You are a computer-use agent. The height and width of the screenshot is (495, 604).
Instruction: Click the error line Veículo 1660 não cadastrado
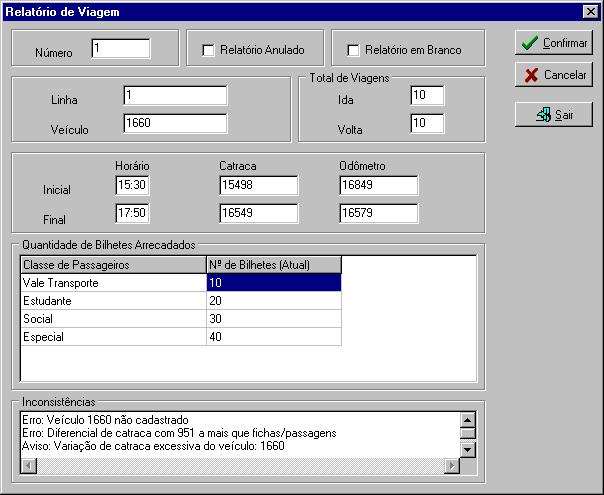tap(105, 420)
